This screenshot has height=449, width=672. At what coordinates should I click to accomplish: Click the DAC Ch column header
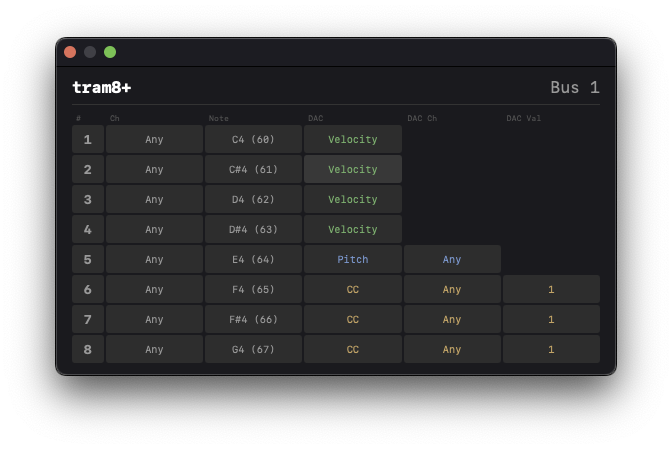(422, 118)
